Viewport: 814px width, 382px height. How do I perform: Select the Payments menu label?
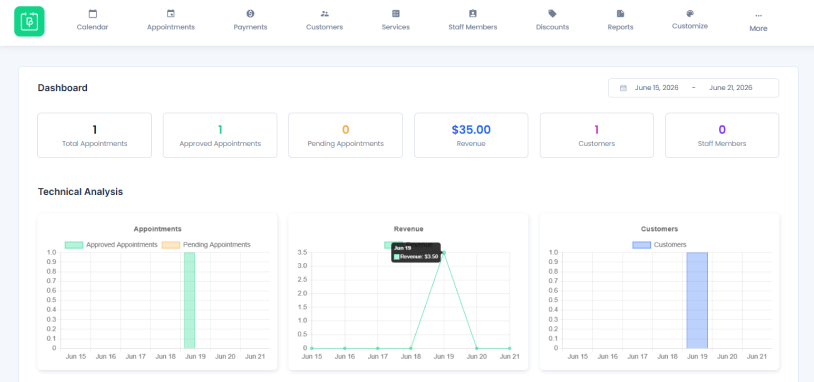tap(250, 27)
